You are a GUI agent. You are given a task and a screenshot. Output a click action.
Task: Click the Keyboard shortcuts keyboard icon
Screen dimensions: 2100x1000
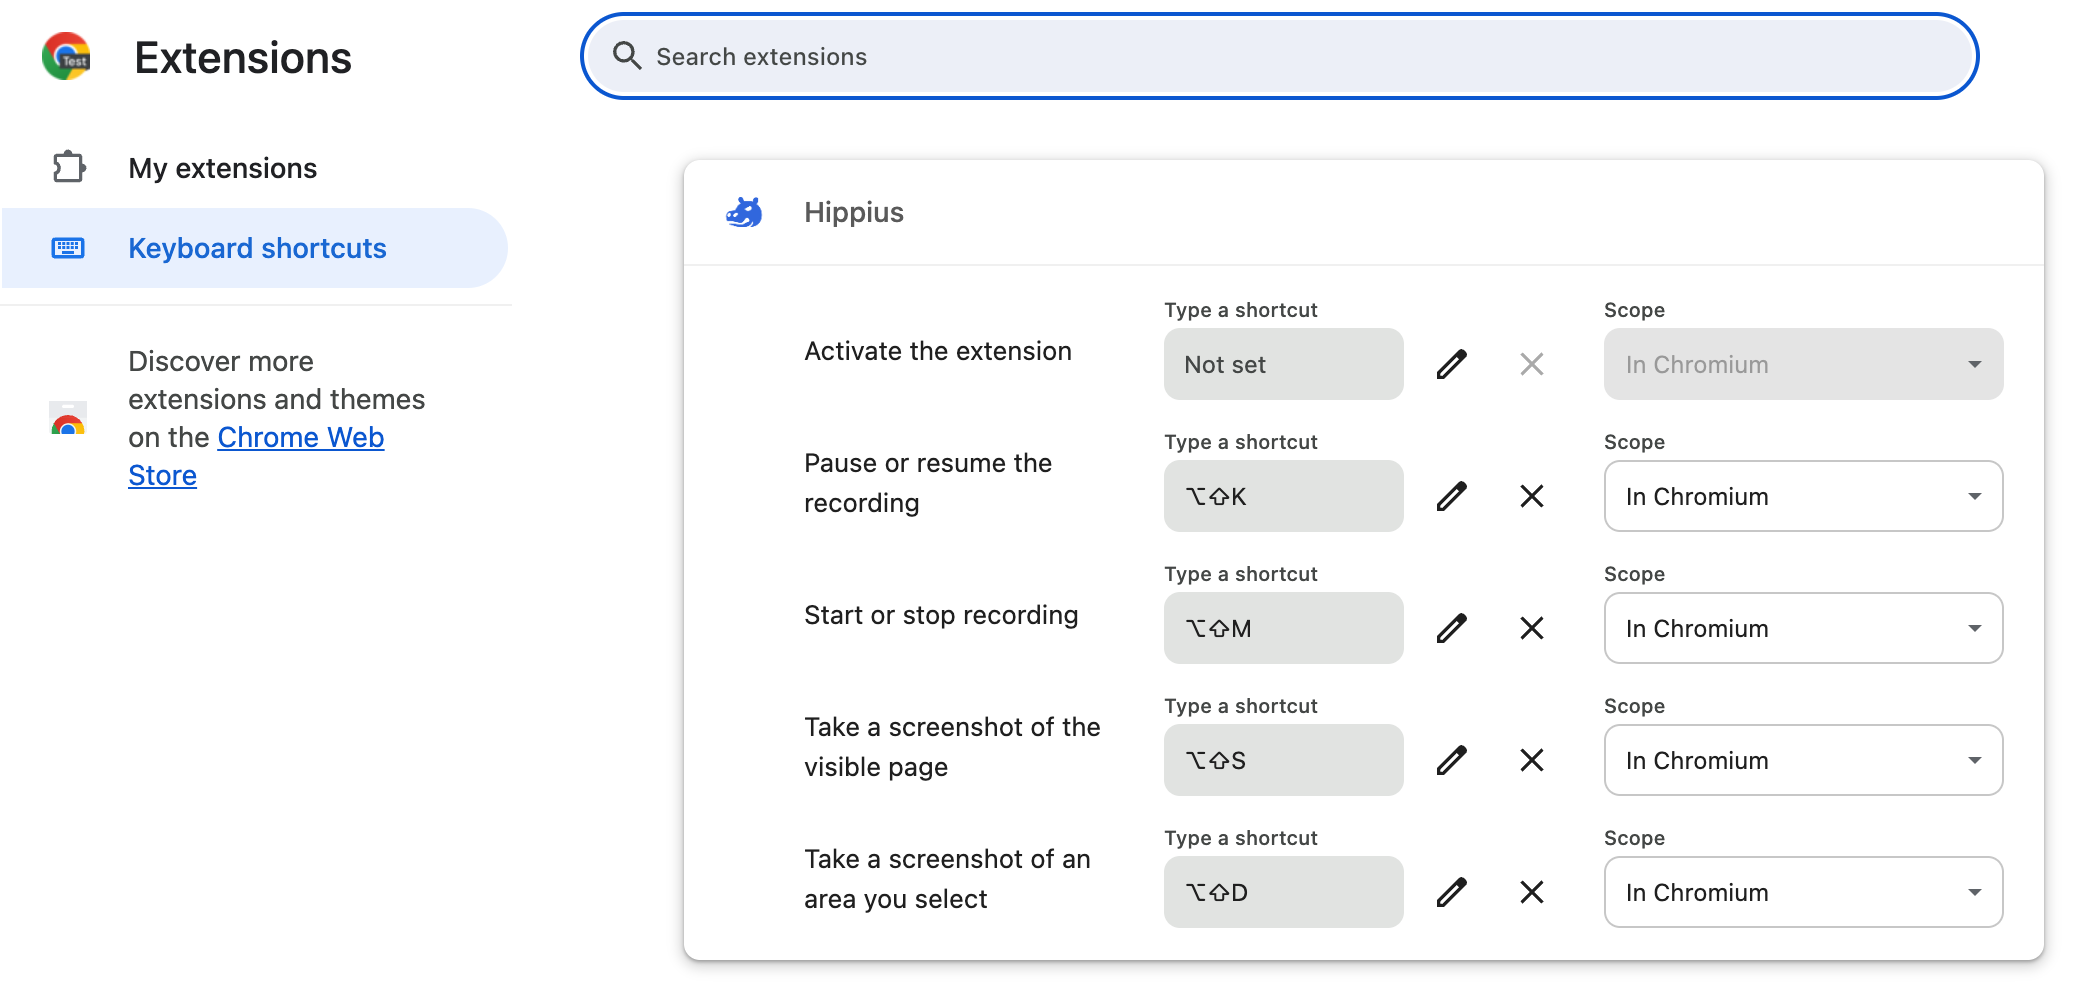click(68, 247)
